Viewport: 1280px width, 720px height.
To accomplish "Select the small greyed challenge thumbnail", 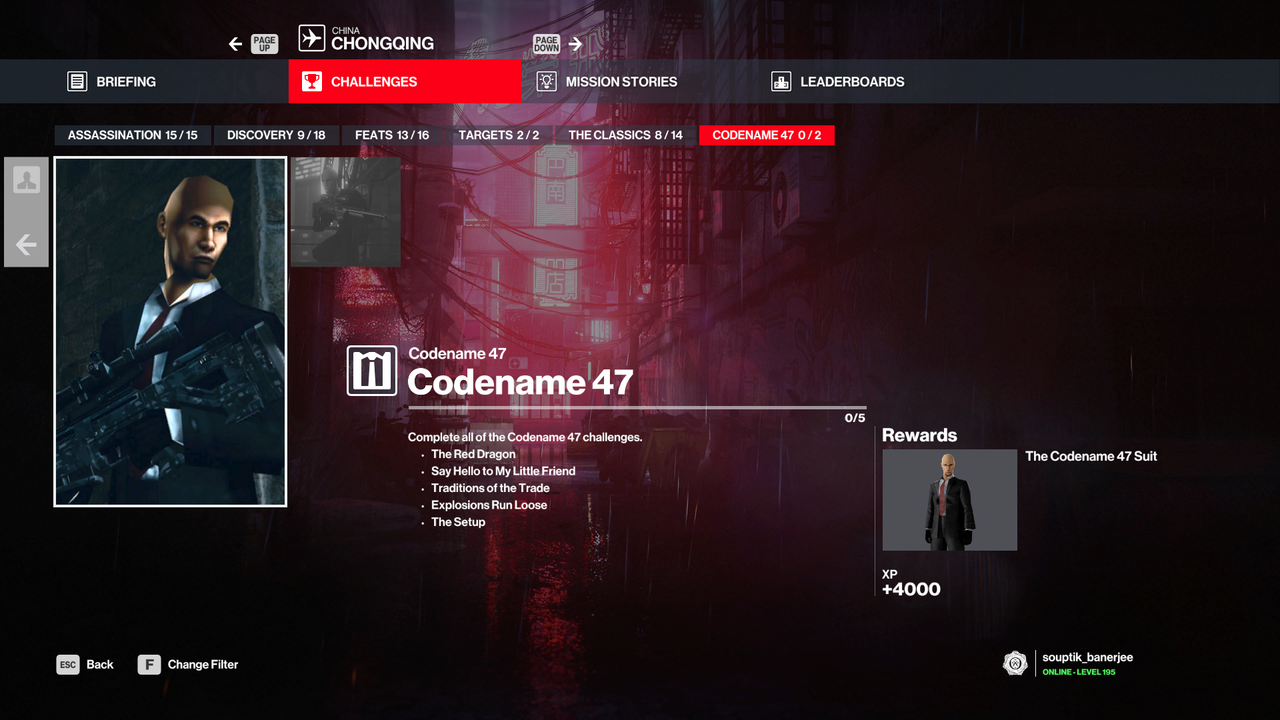I will 346,212.
